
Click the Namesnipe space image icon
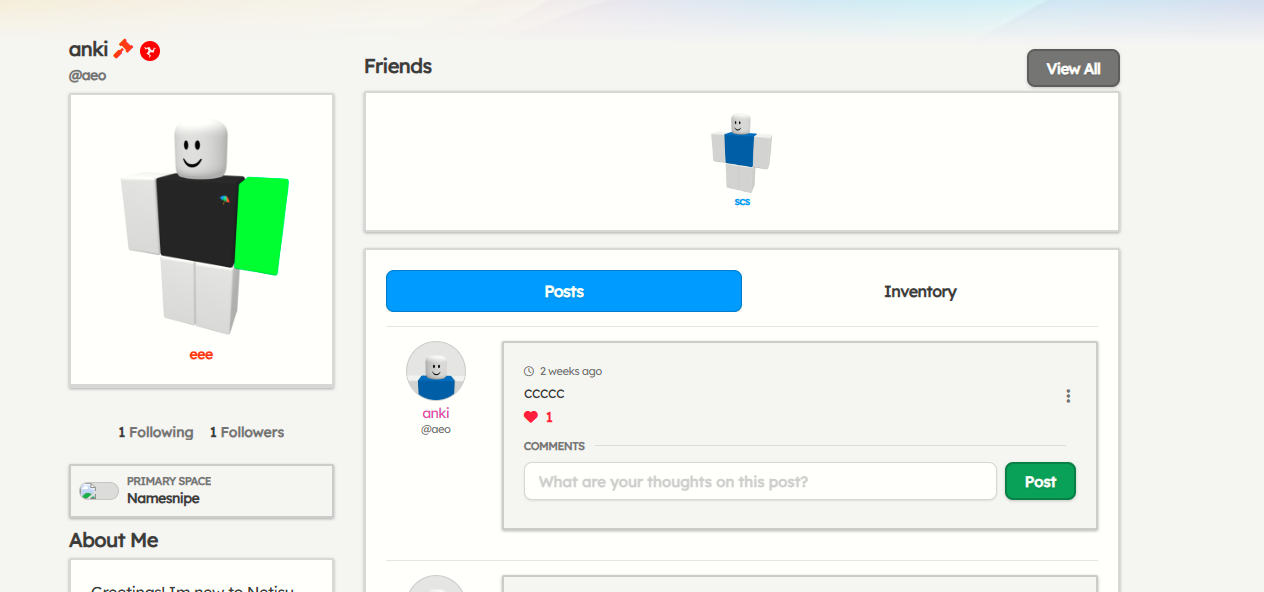point(99,491)
